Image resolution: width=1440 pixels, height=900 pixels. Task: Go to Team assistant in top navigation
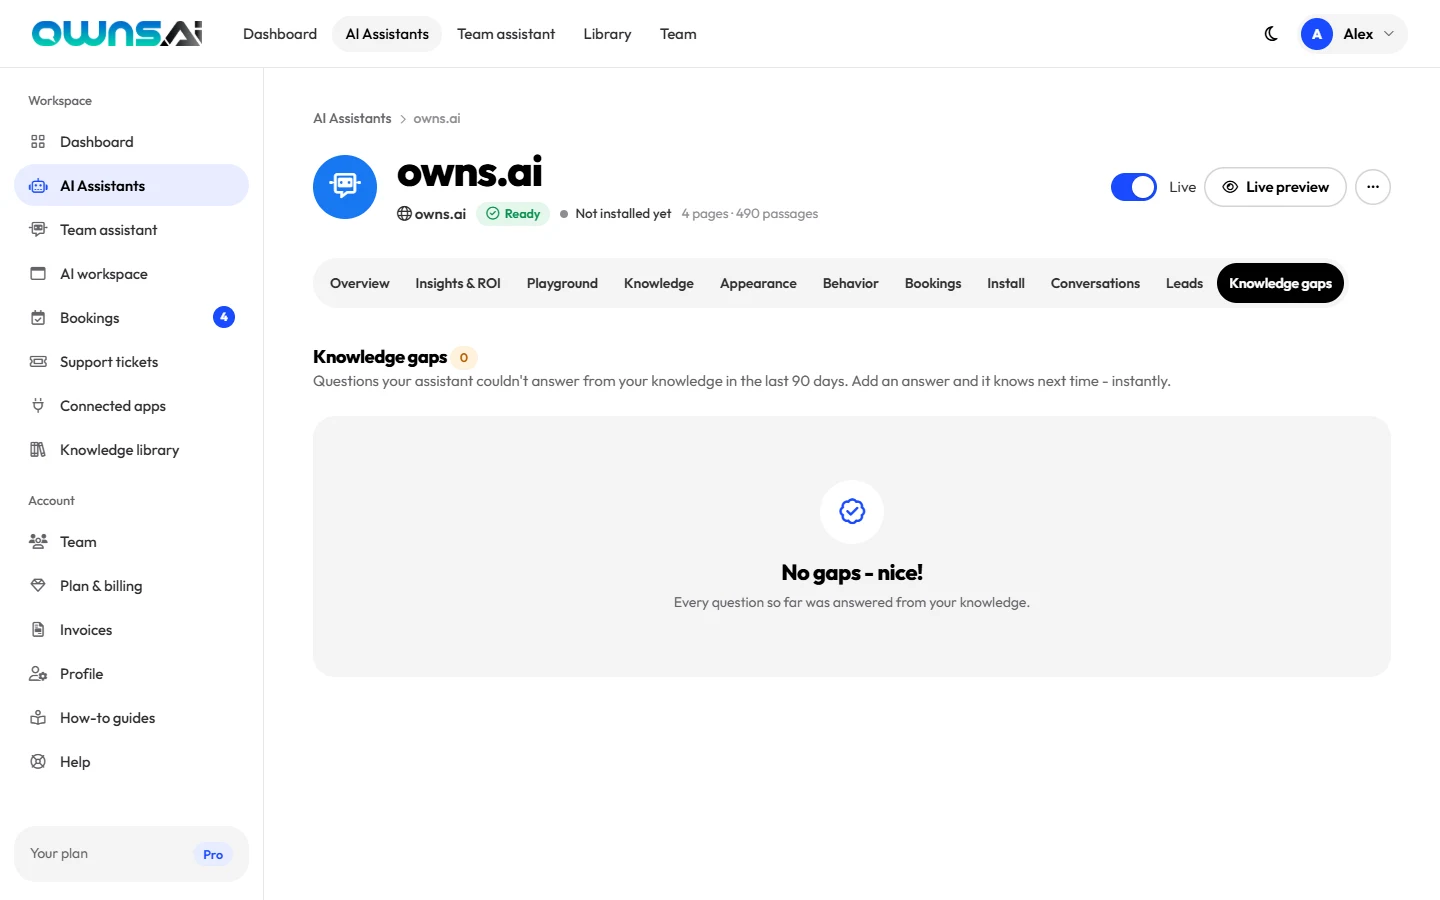click(x=506, y=34)
